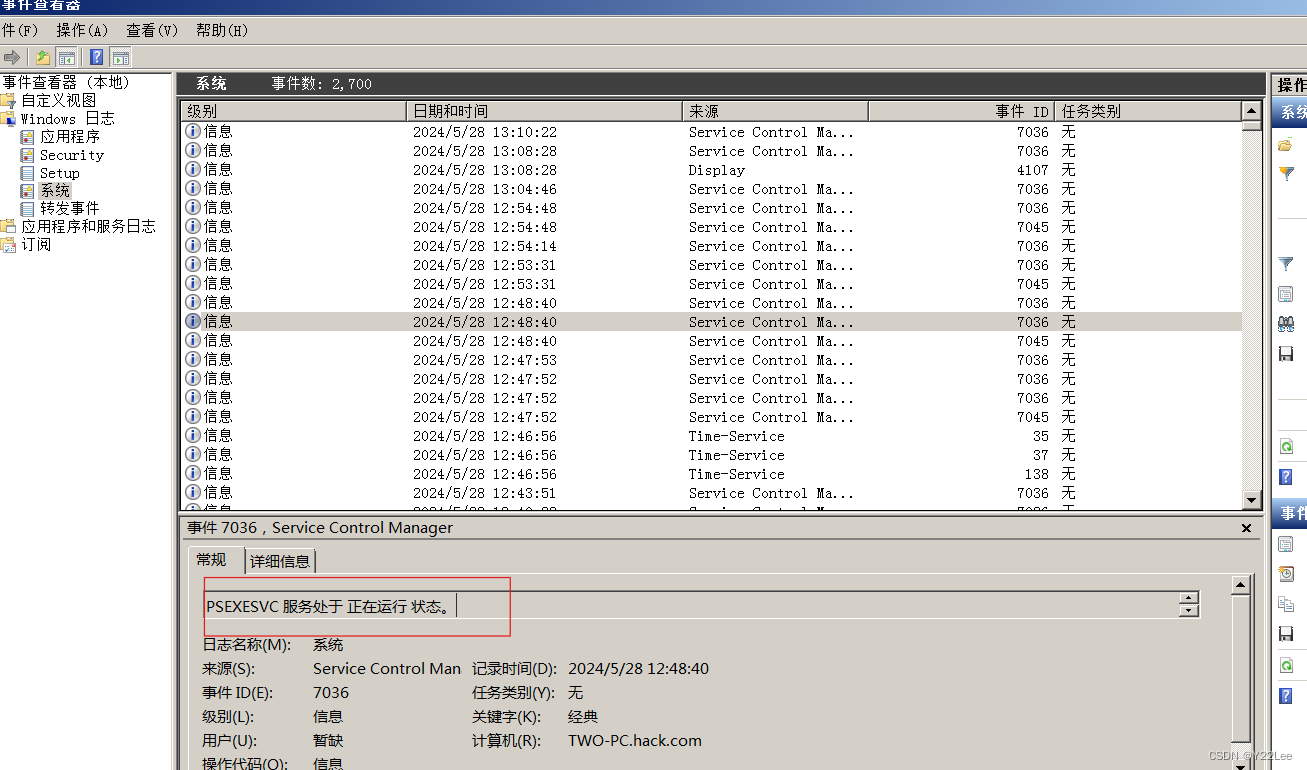This screenshot has height=770, width=1307.
Task: Sort by the 事件 ID column header
Action: tap(961, 111)
